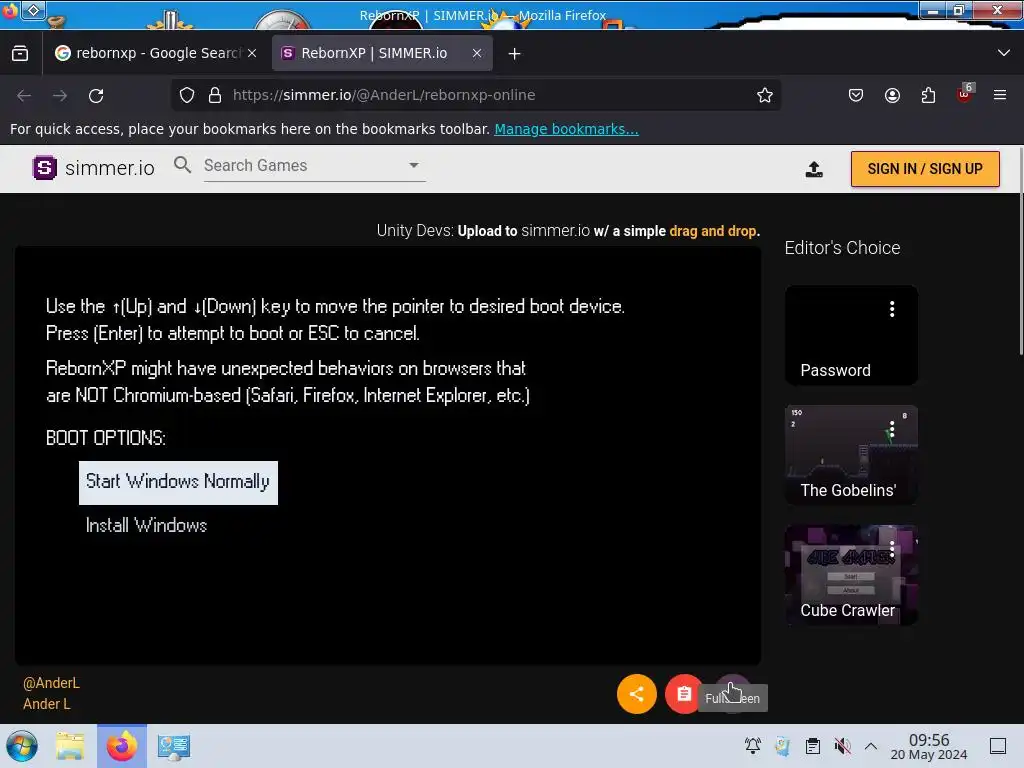Close the RebornXP SIMMER.io tab
This screenshot has width=1024, height=768.
point(477,53)
